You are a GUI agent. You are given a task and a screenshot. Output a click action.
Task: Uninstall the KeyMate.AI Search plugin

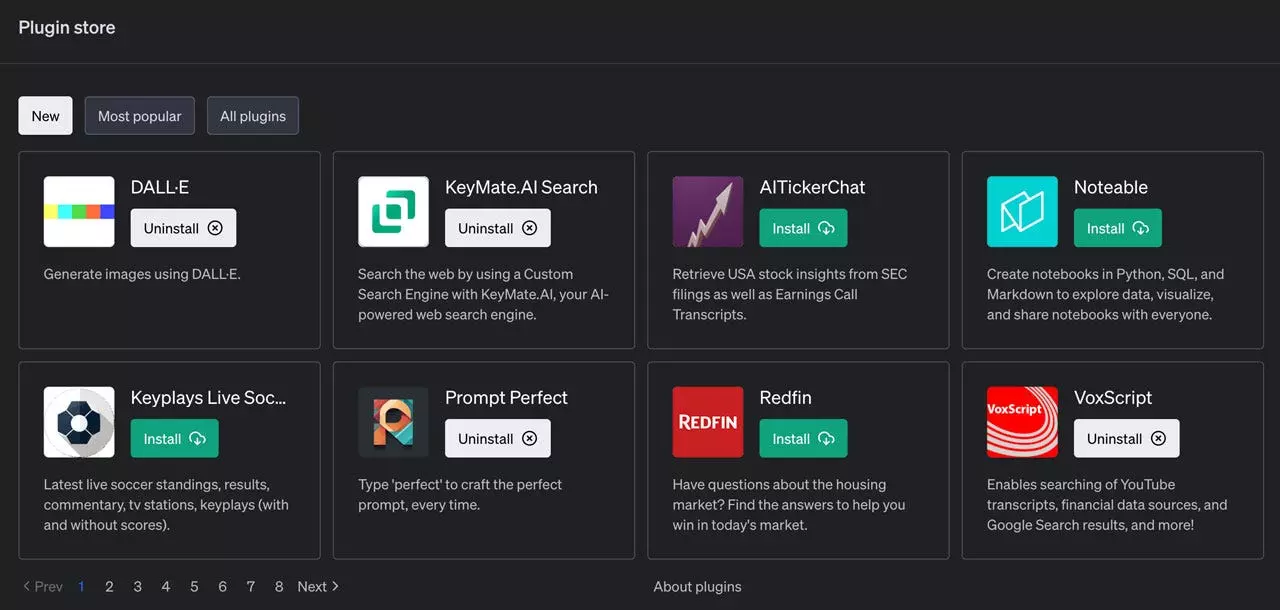coord(498,228)
